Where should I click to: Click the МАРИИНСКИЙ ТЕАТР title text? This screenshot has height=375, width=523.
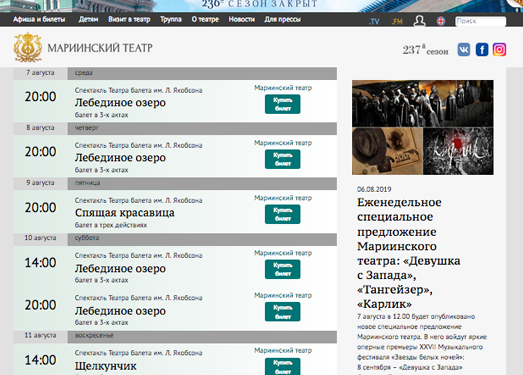coord(100,48)
